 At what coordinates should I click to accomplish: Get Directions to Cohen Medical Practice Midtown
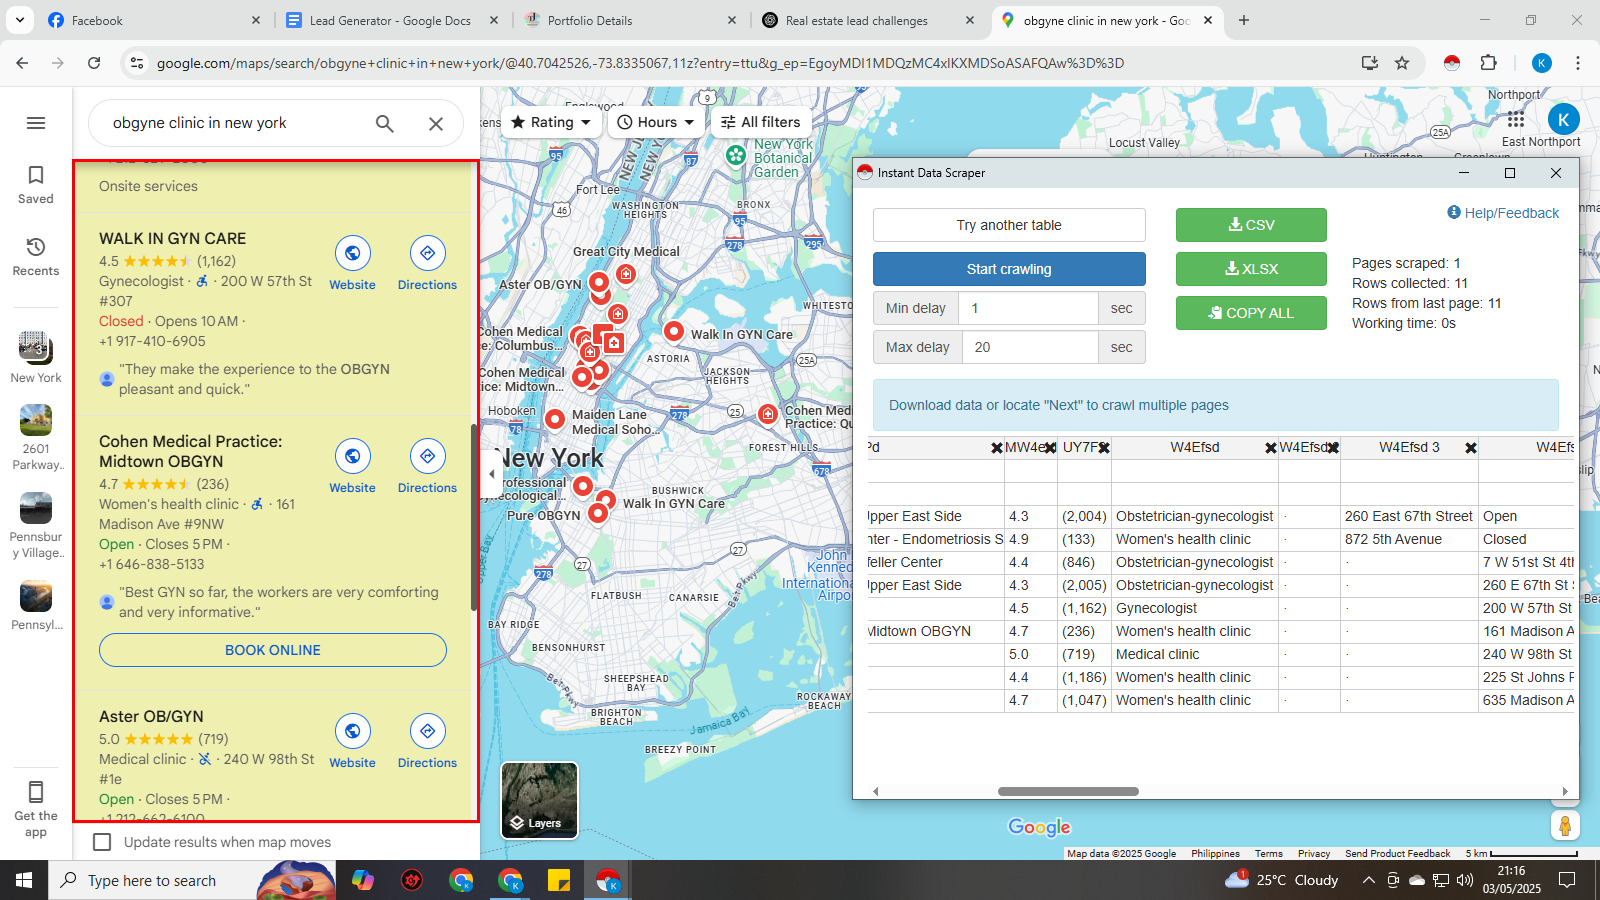[427, 467]
